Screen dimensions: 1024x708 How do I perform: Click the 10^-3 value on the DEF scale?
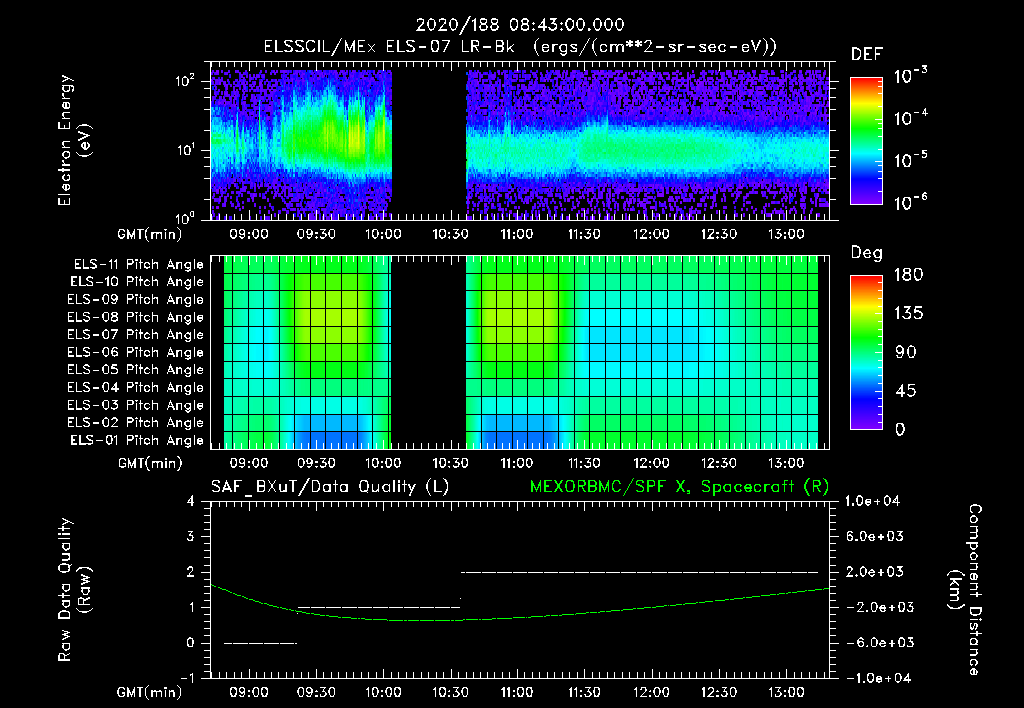910,76
